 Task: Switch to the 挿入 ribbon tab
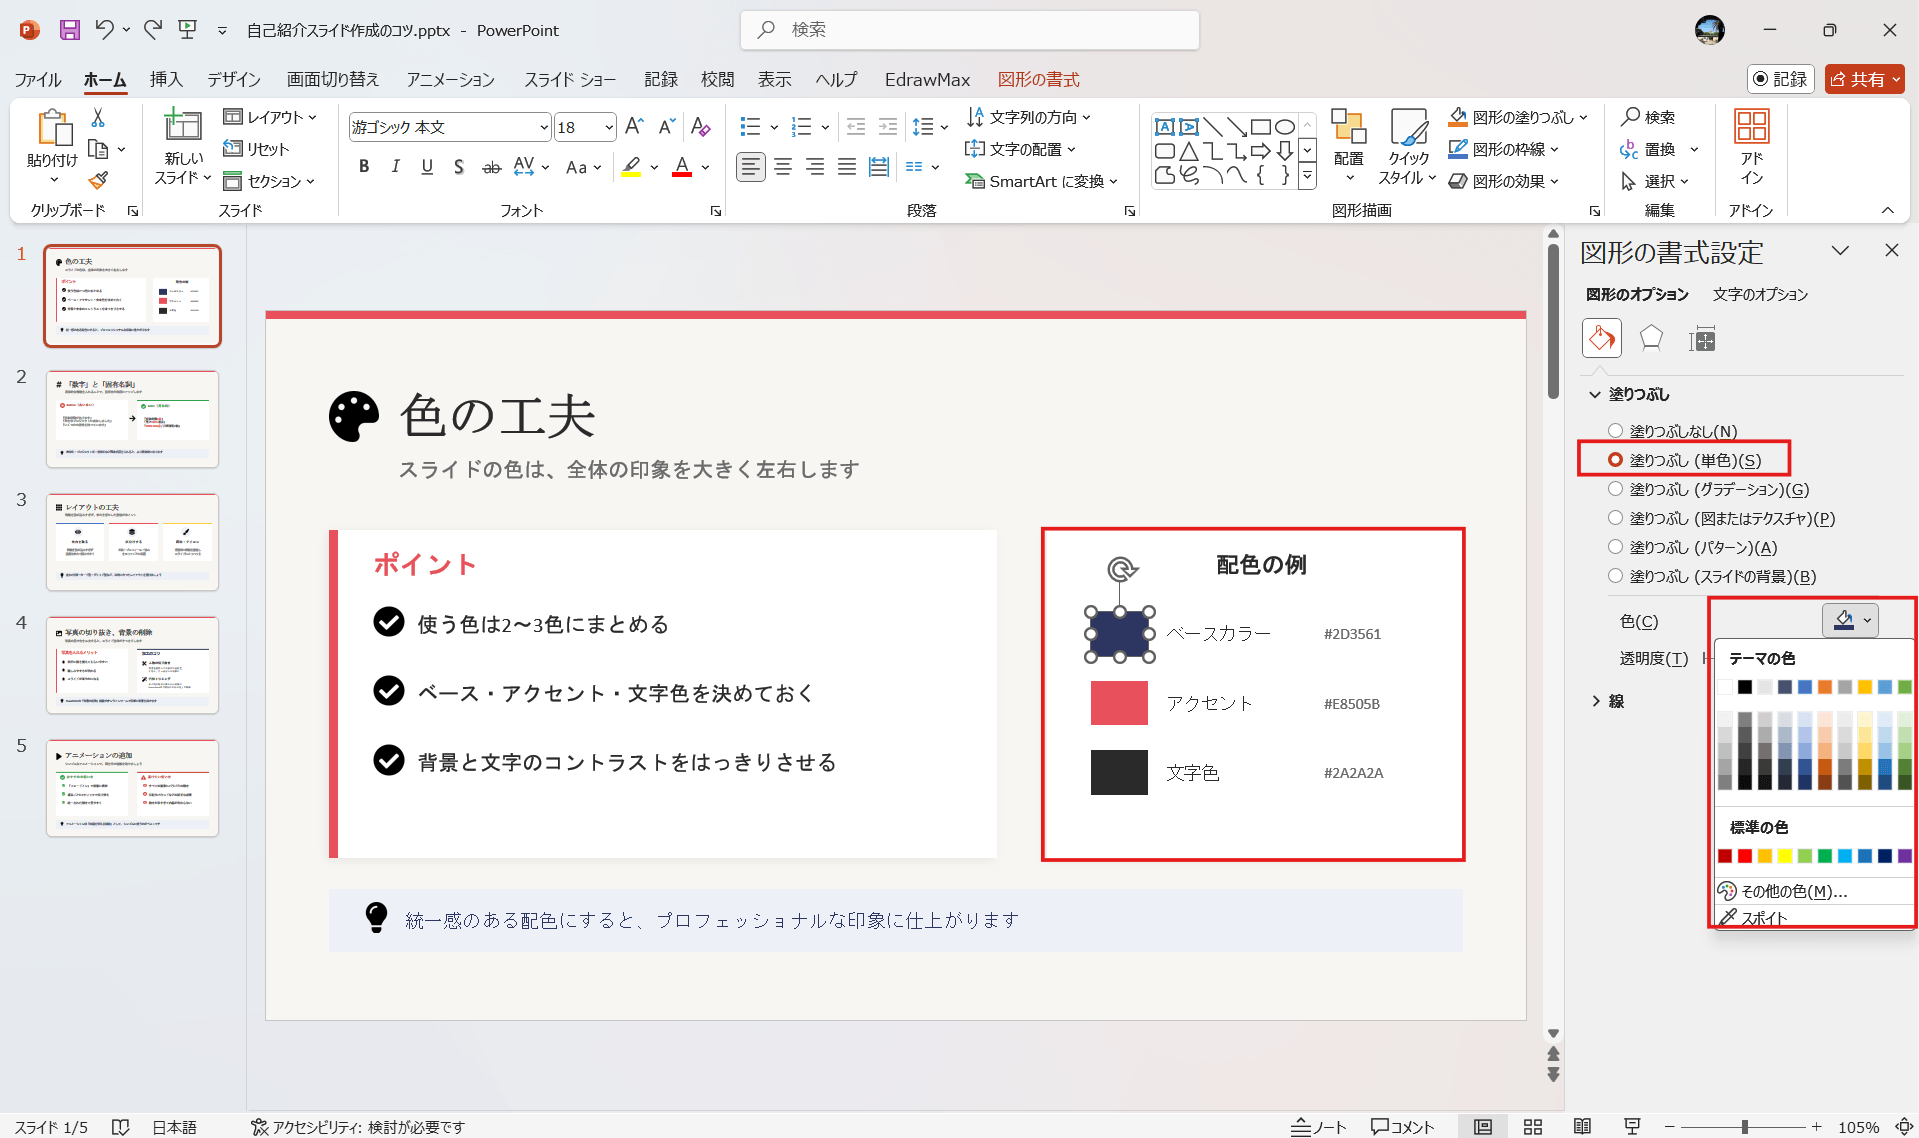pyautogui.click(x=165, y=79)
